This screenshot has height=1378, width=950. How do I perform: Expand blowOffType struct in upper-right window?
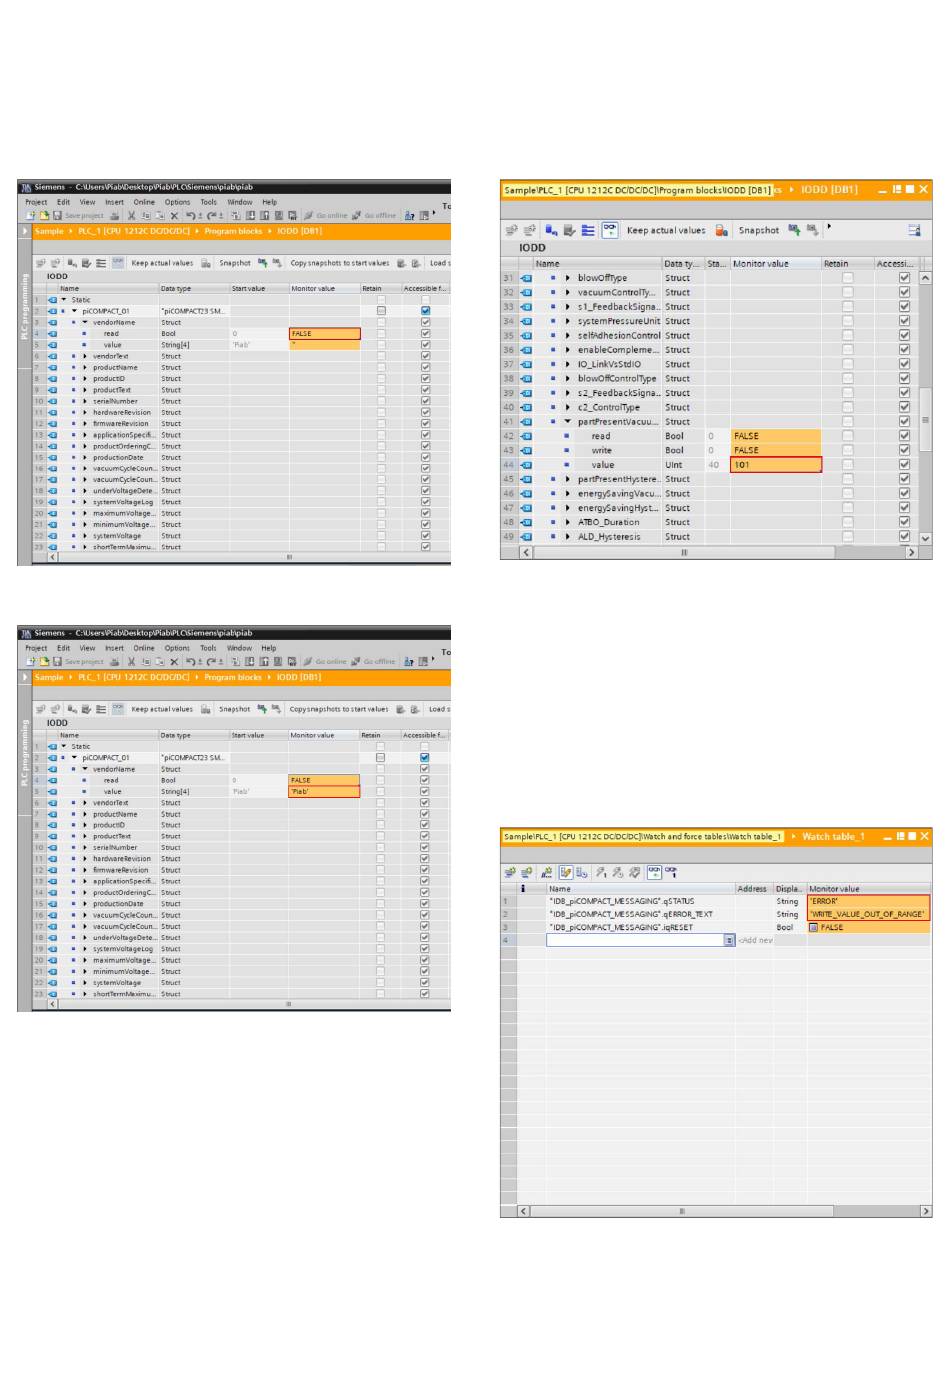pyautogui.click(x=567, y=278)
